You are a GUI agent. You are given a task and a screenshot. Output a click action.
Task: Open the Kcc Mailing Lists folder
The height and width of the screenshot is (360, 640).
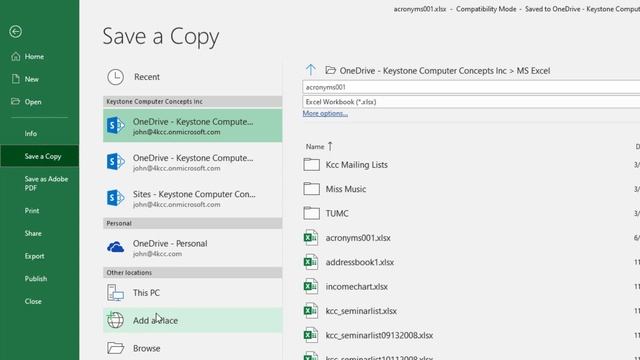pos(356,165)
